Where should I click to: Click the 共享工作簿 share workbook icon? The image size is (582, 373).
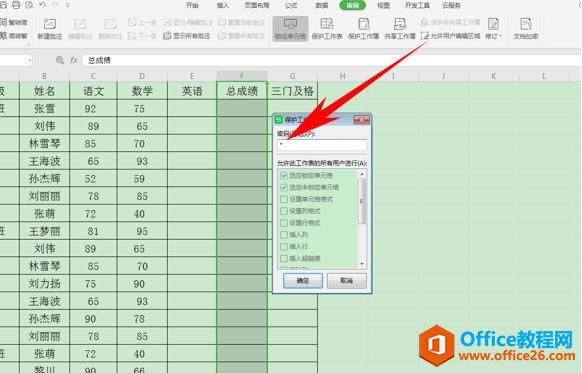pyautogui.click(x=400, y=28)
